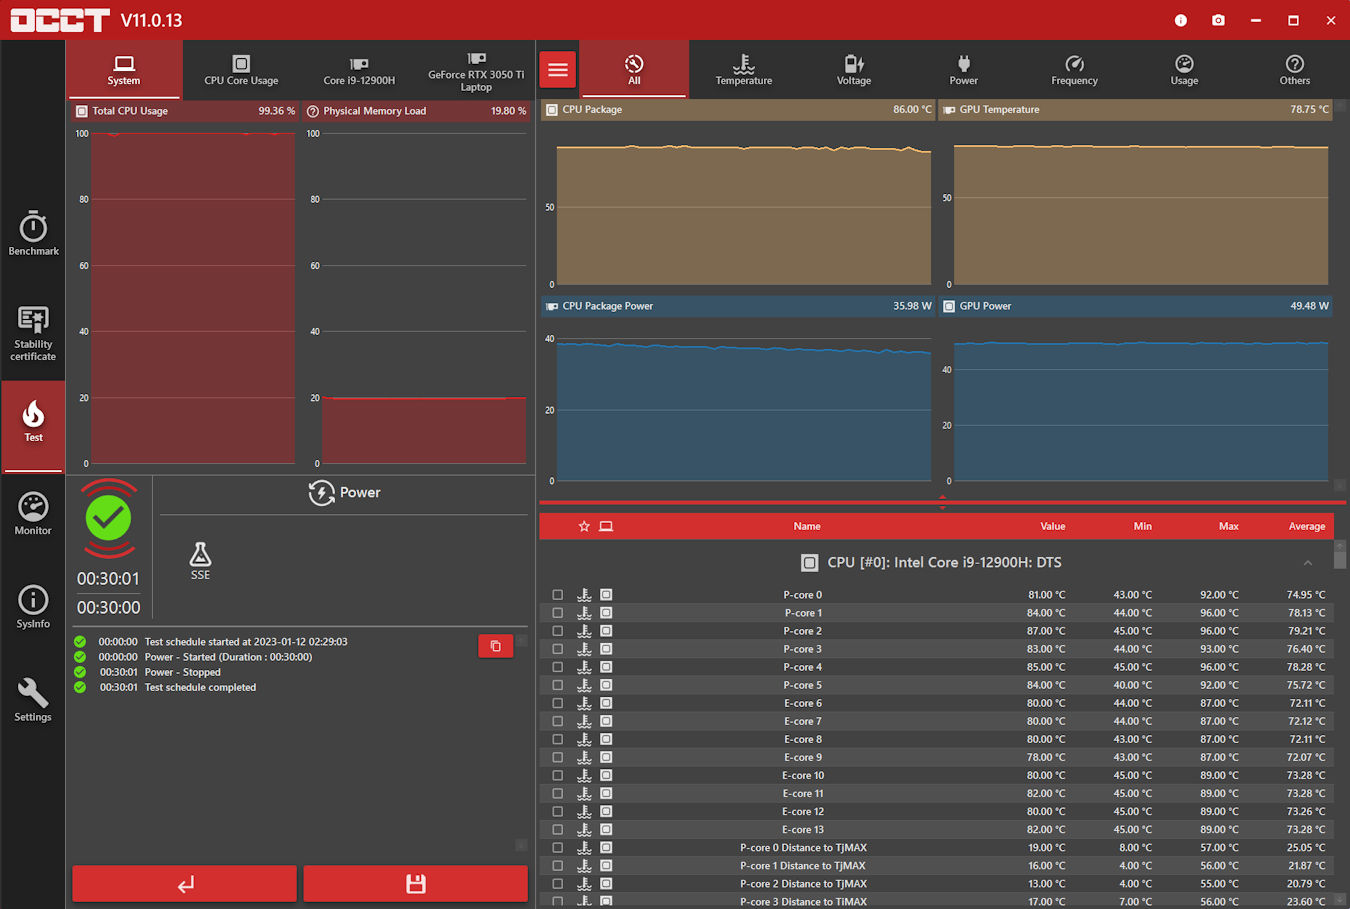
Task: Click the green test completed checkmark
Action: (108, 518)
